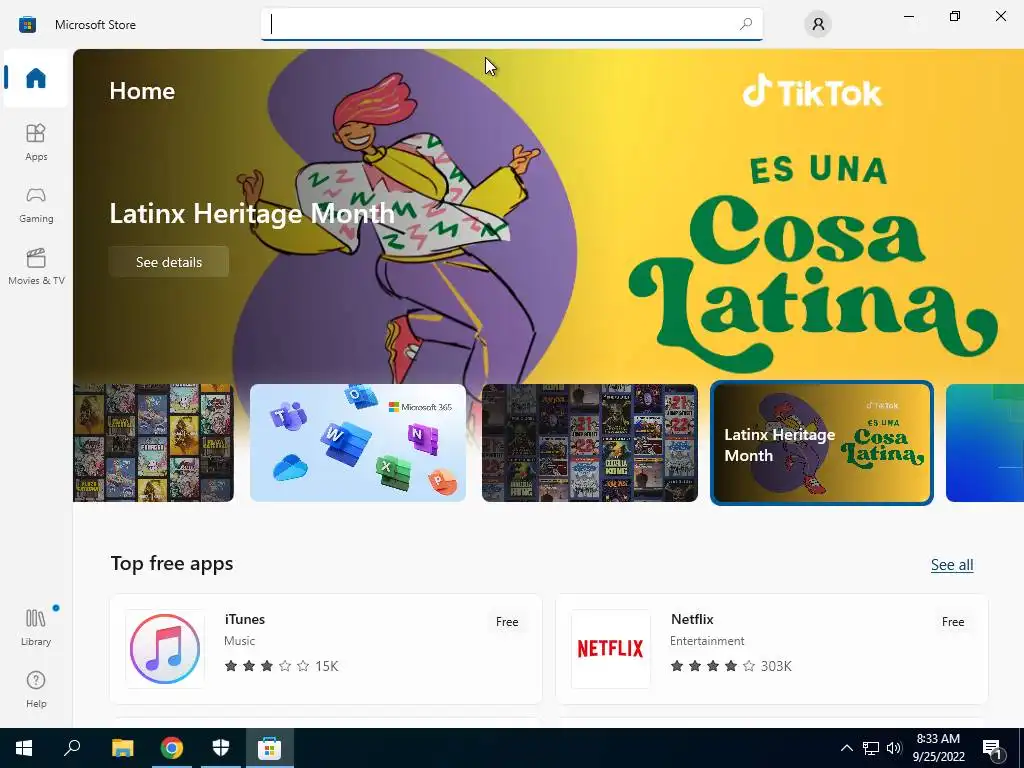Click the iTunes app title

245,619
